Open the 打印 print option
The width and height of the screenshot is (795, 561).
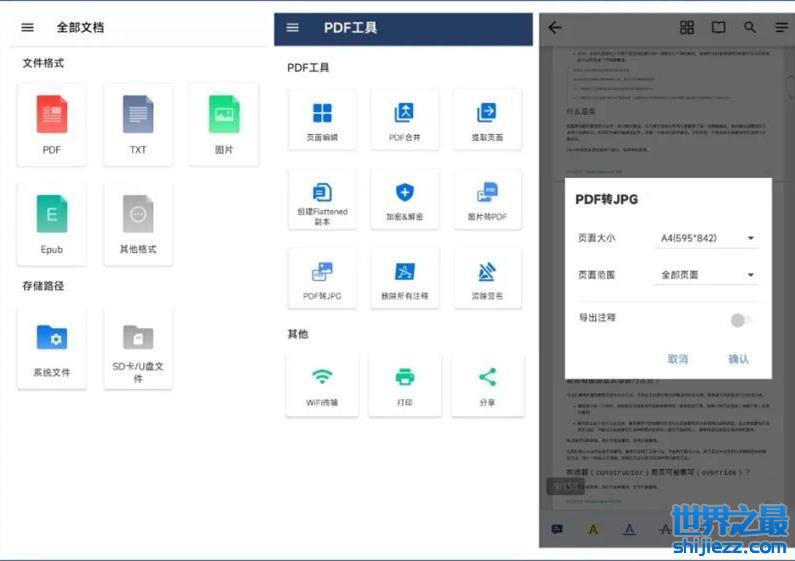point(404,384)
